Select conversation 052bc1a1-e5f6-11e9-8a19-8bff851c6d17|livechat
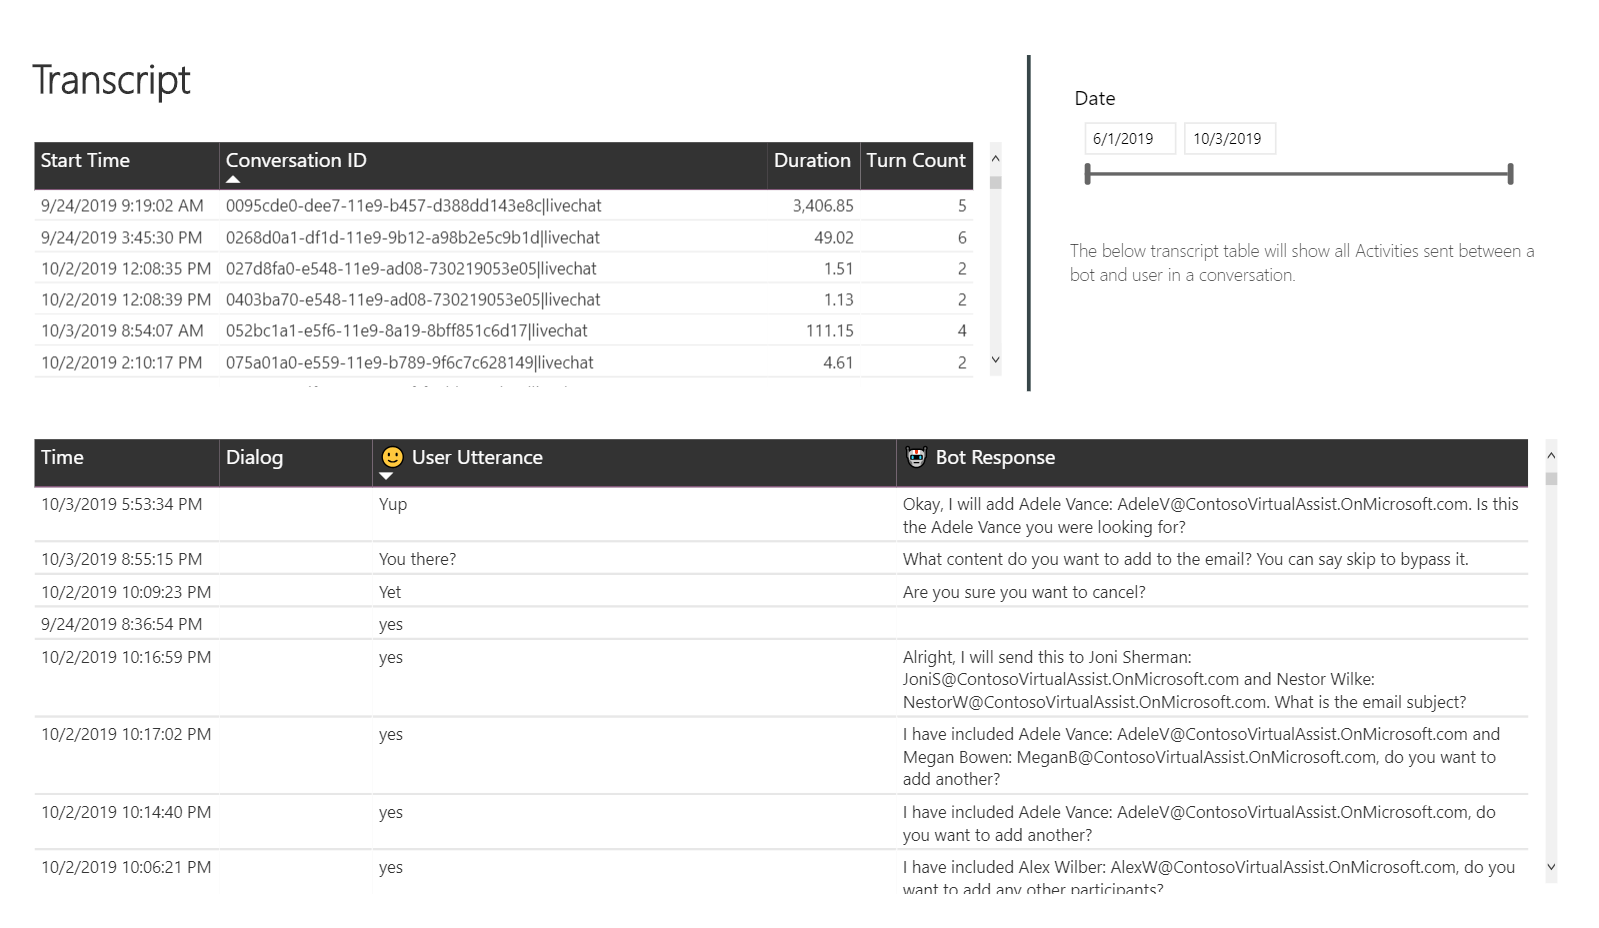Image resolution: width=1599 pixels, height=928 pixels. click(406, 331)
